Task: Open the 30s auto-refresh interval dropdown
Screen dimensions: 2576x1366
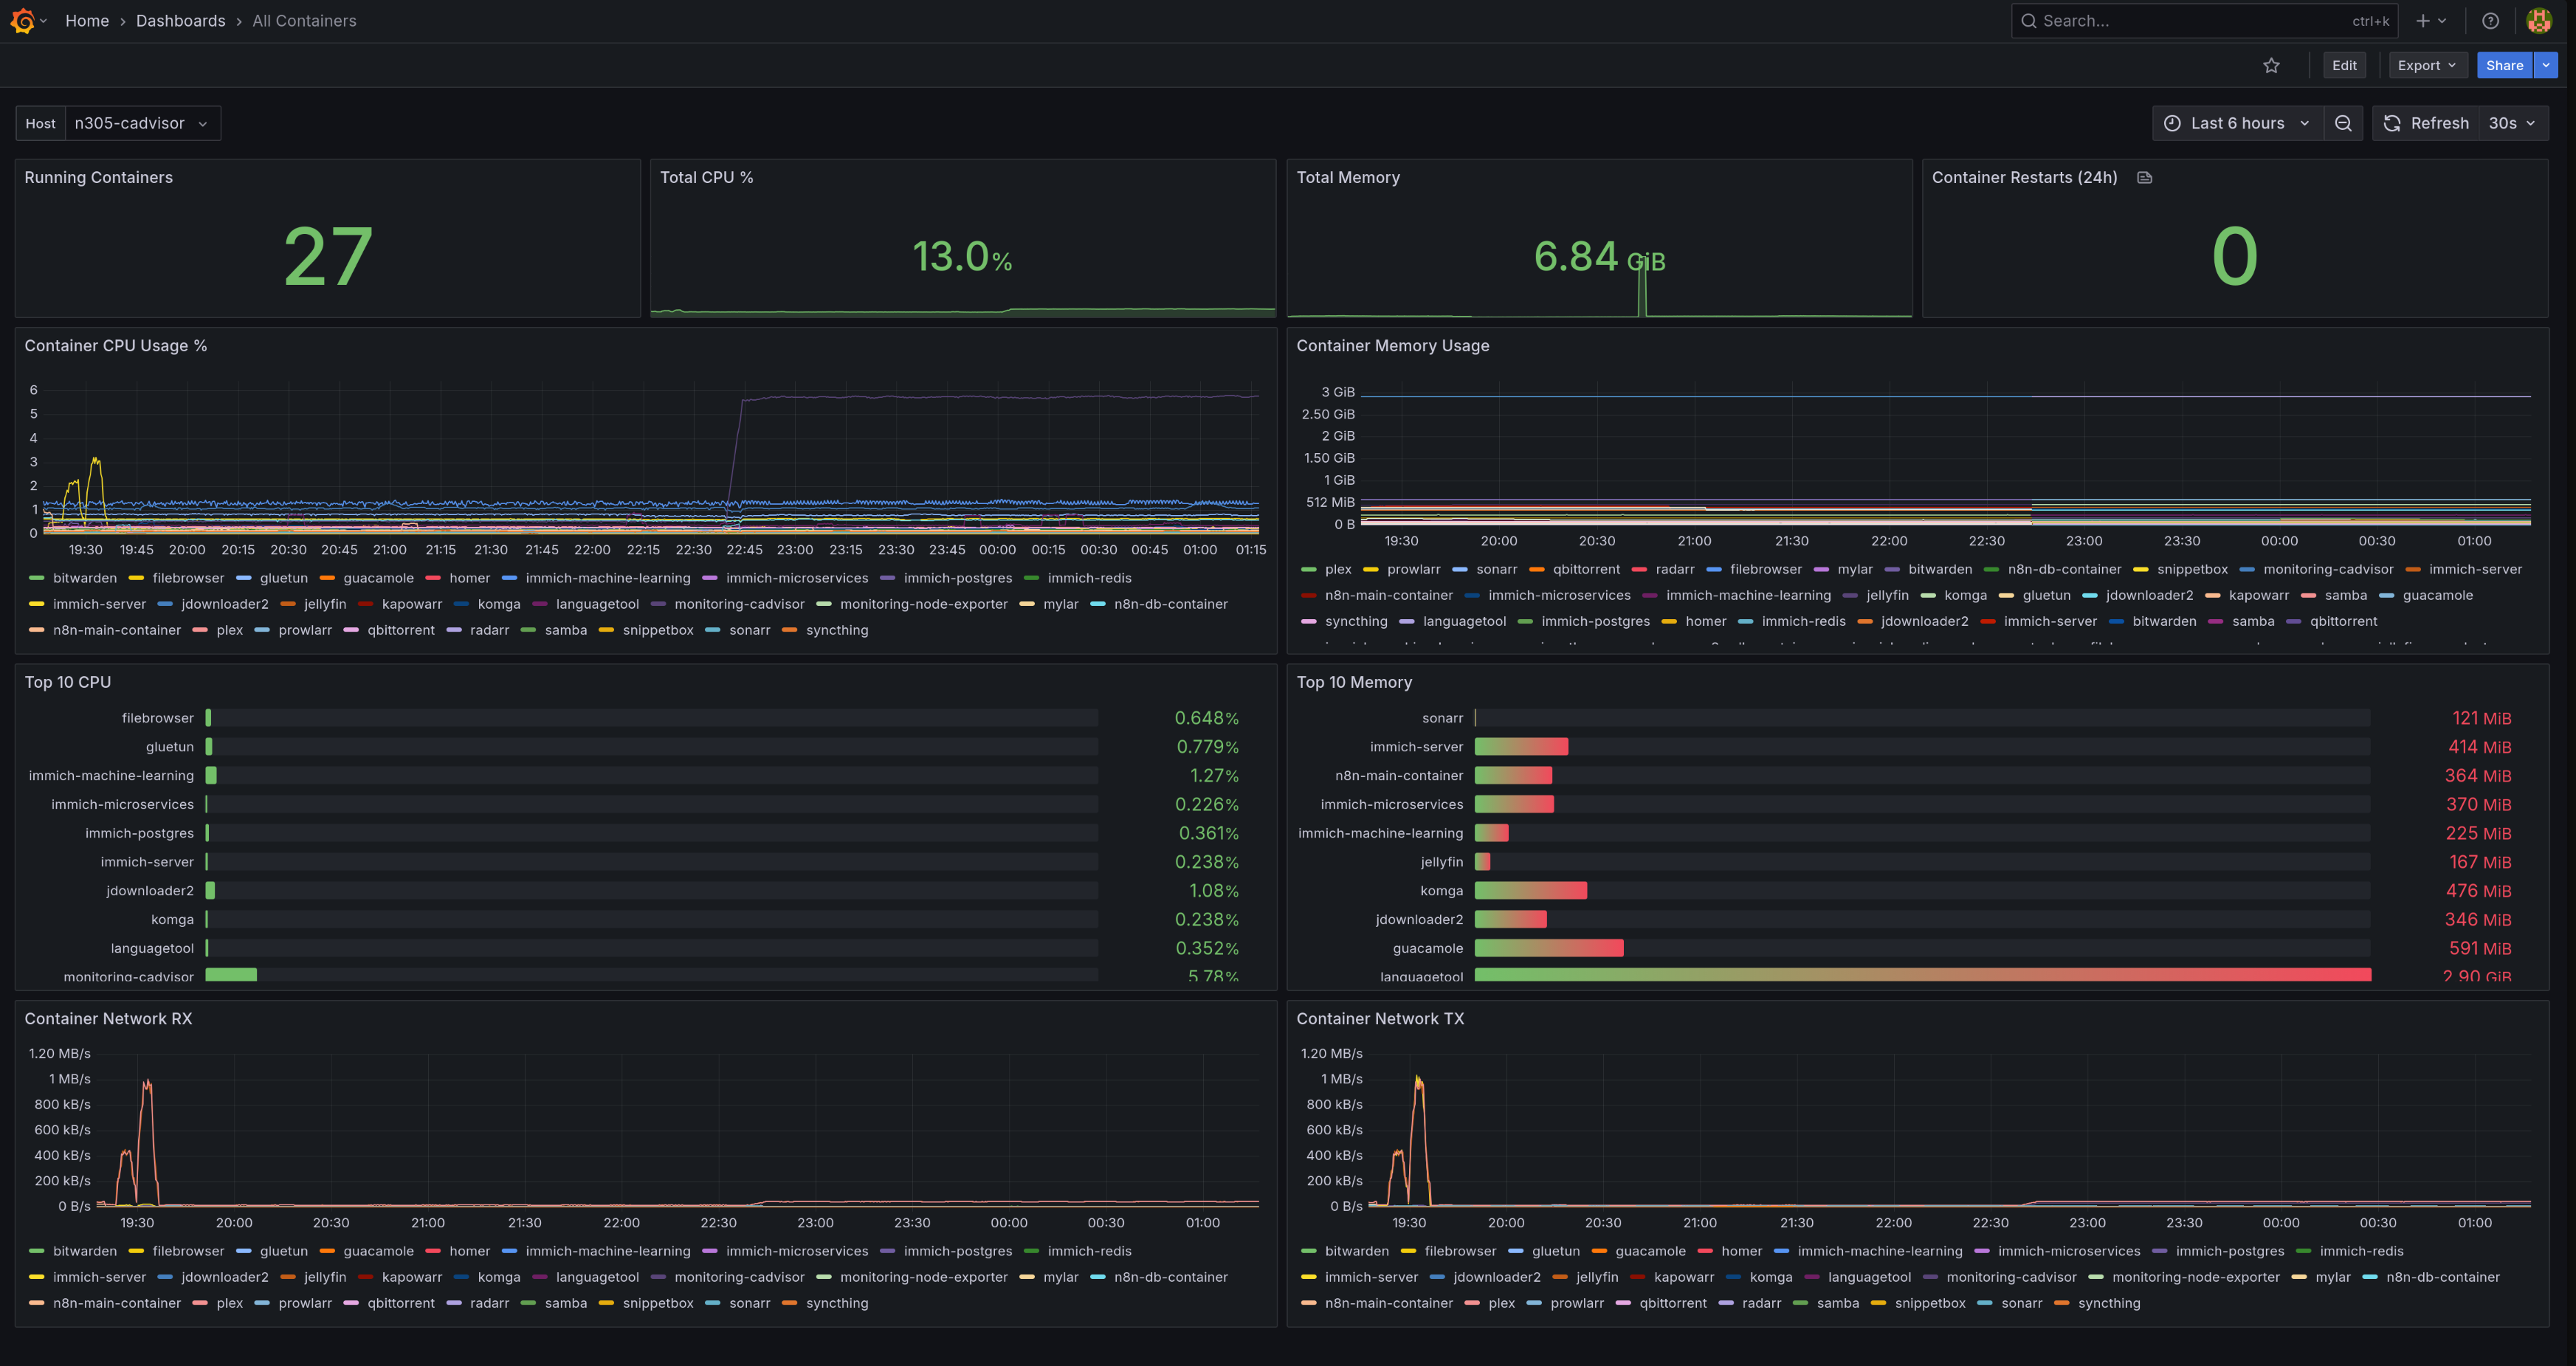Action: pyautogui.click(x=2509, y=123)
